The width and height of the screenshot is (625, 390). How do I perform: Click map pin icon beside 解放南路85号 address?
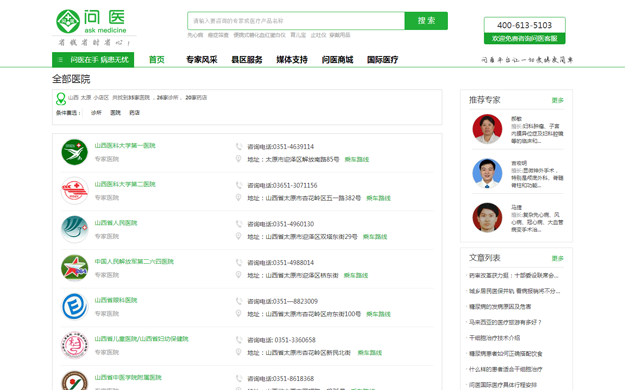(x=238, y=159)
